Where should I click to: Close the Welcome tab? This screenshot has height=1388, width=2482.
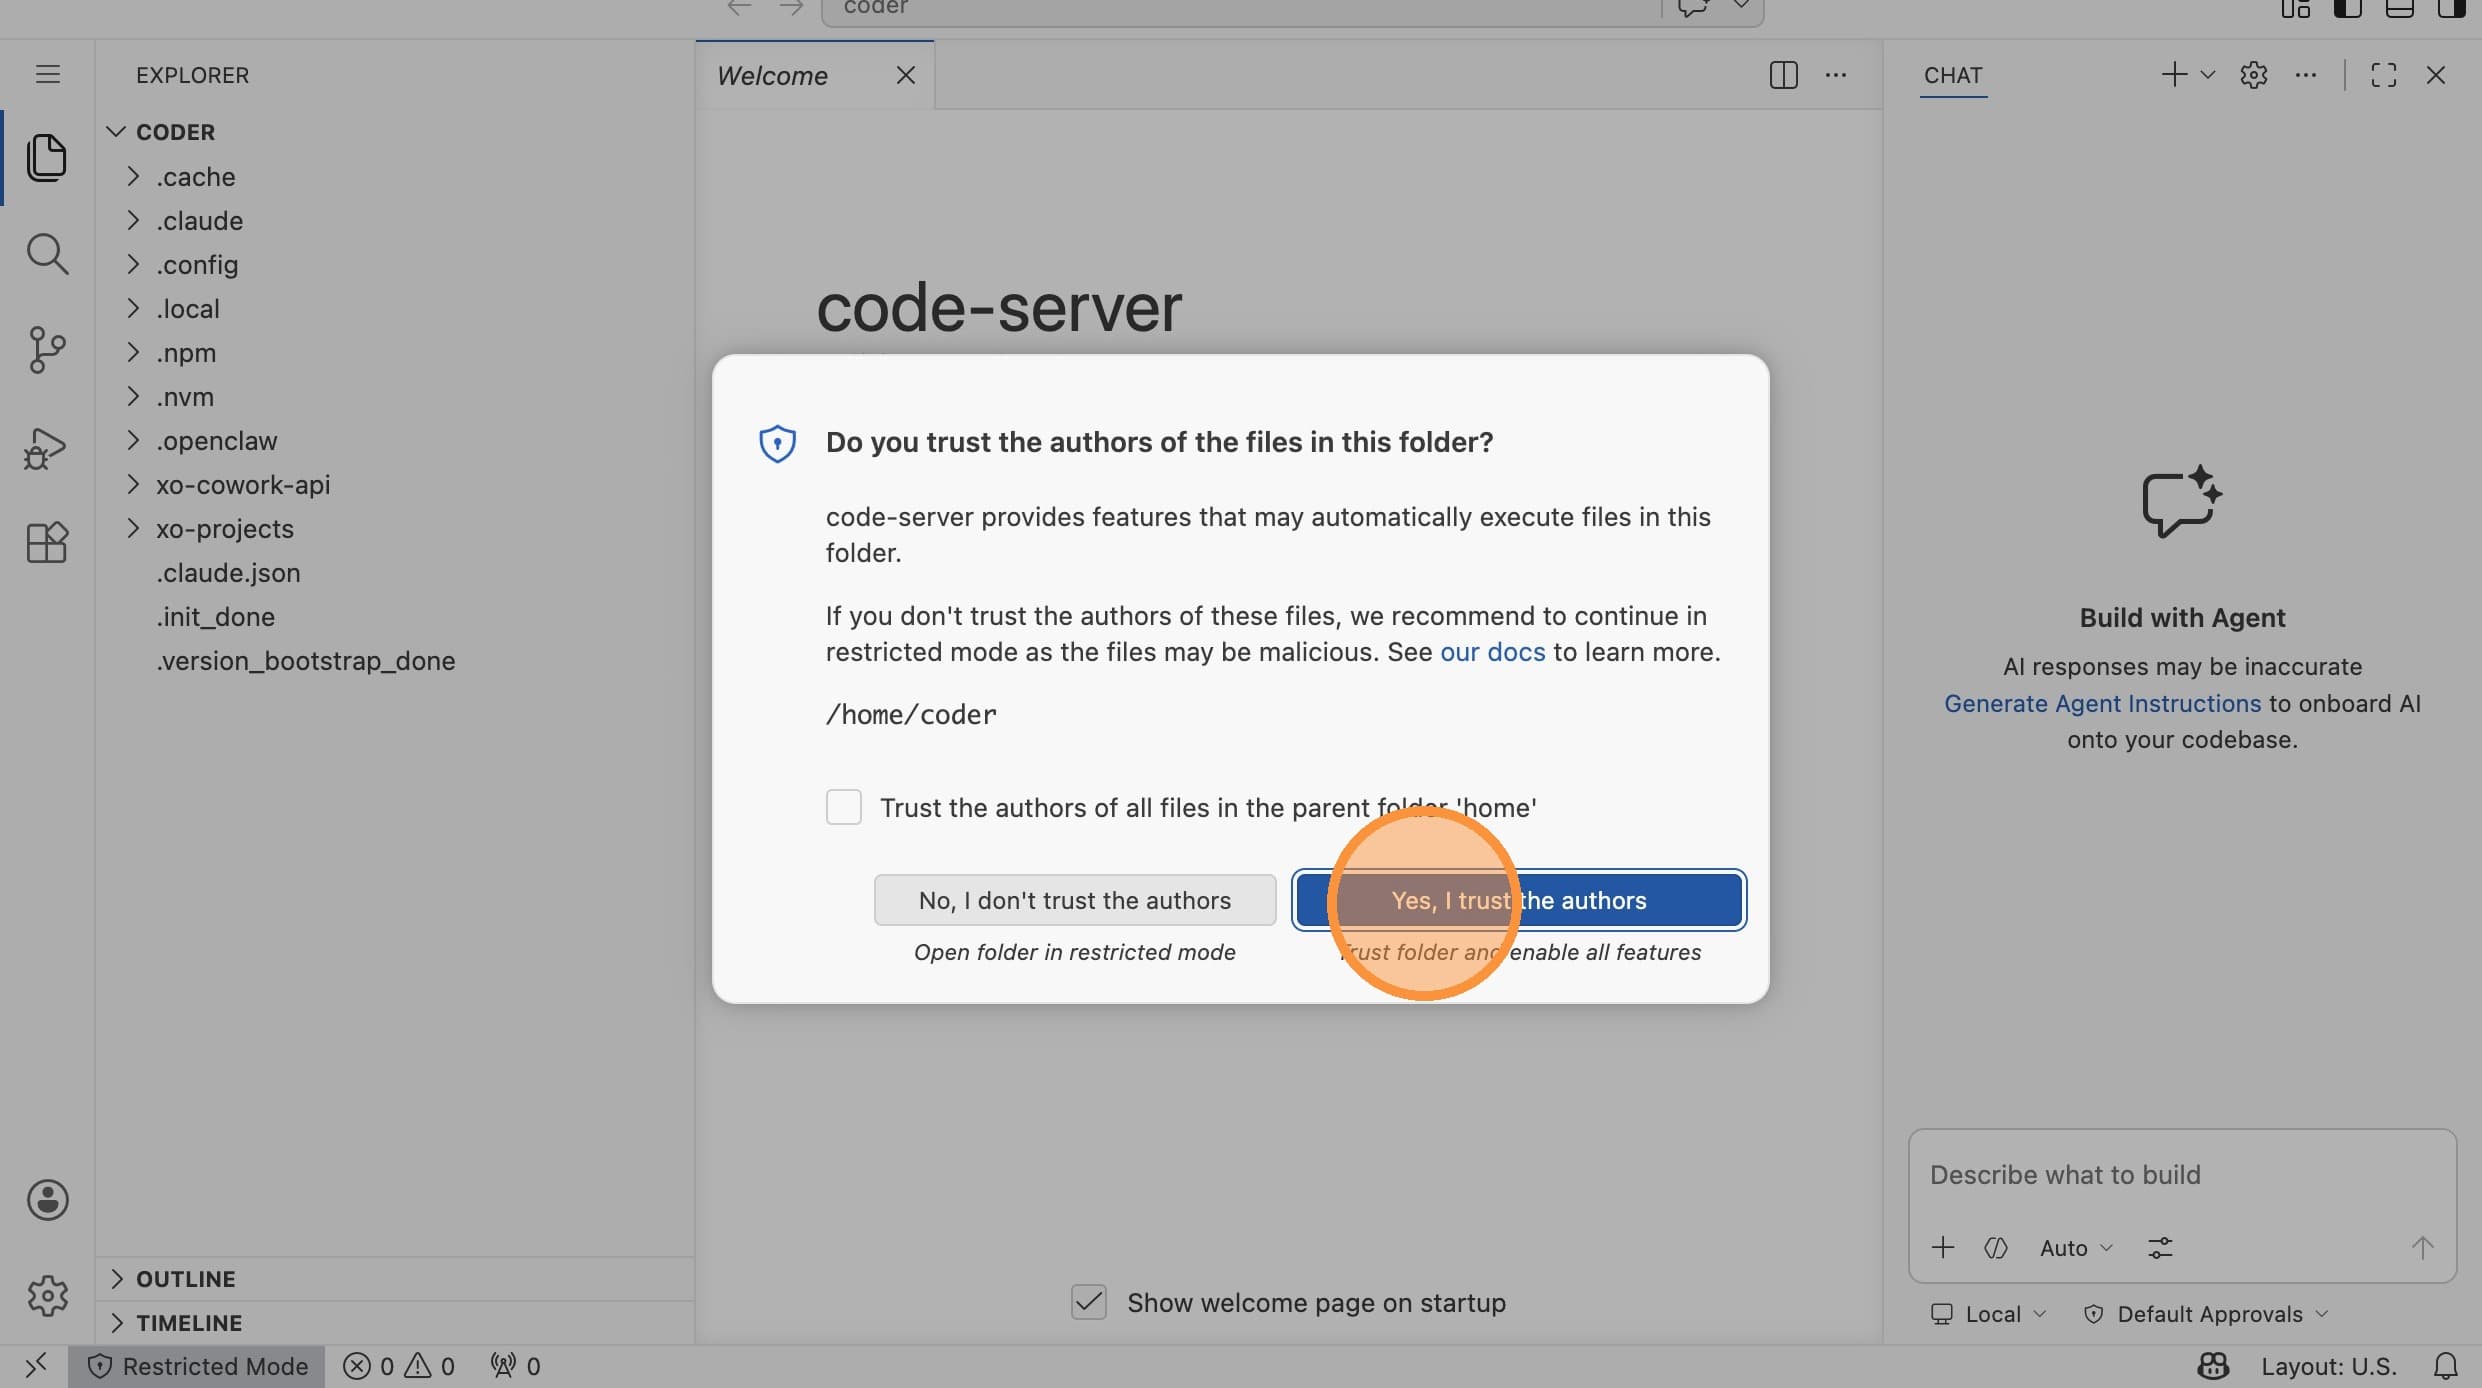[905, 75]
